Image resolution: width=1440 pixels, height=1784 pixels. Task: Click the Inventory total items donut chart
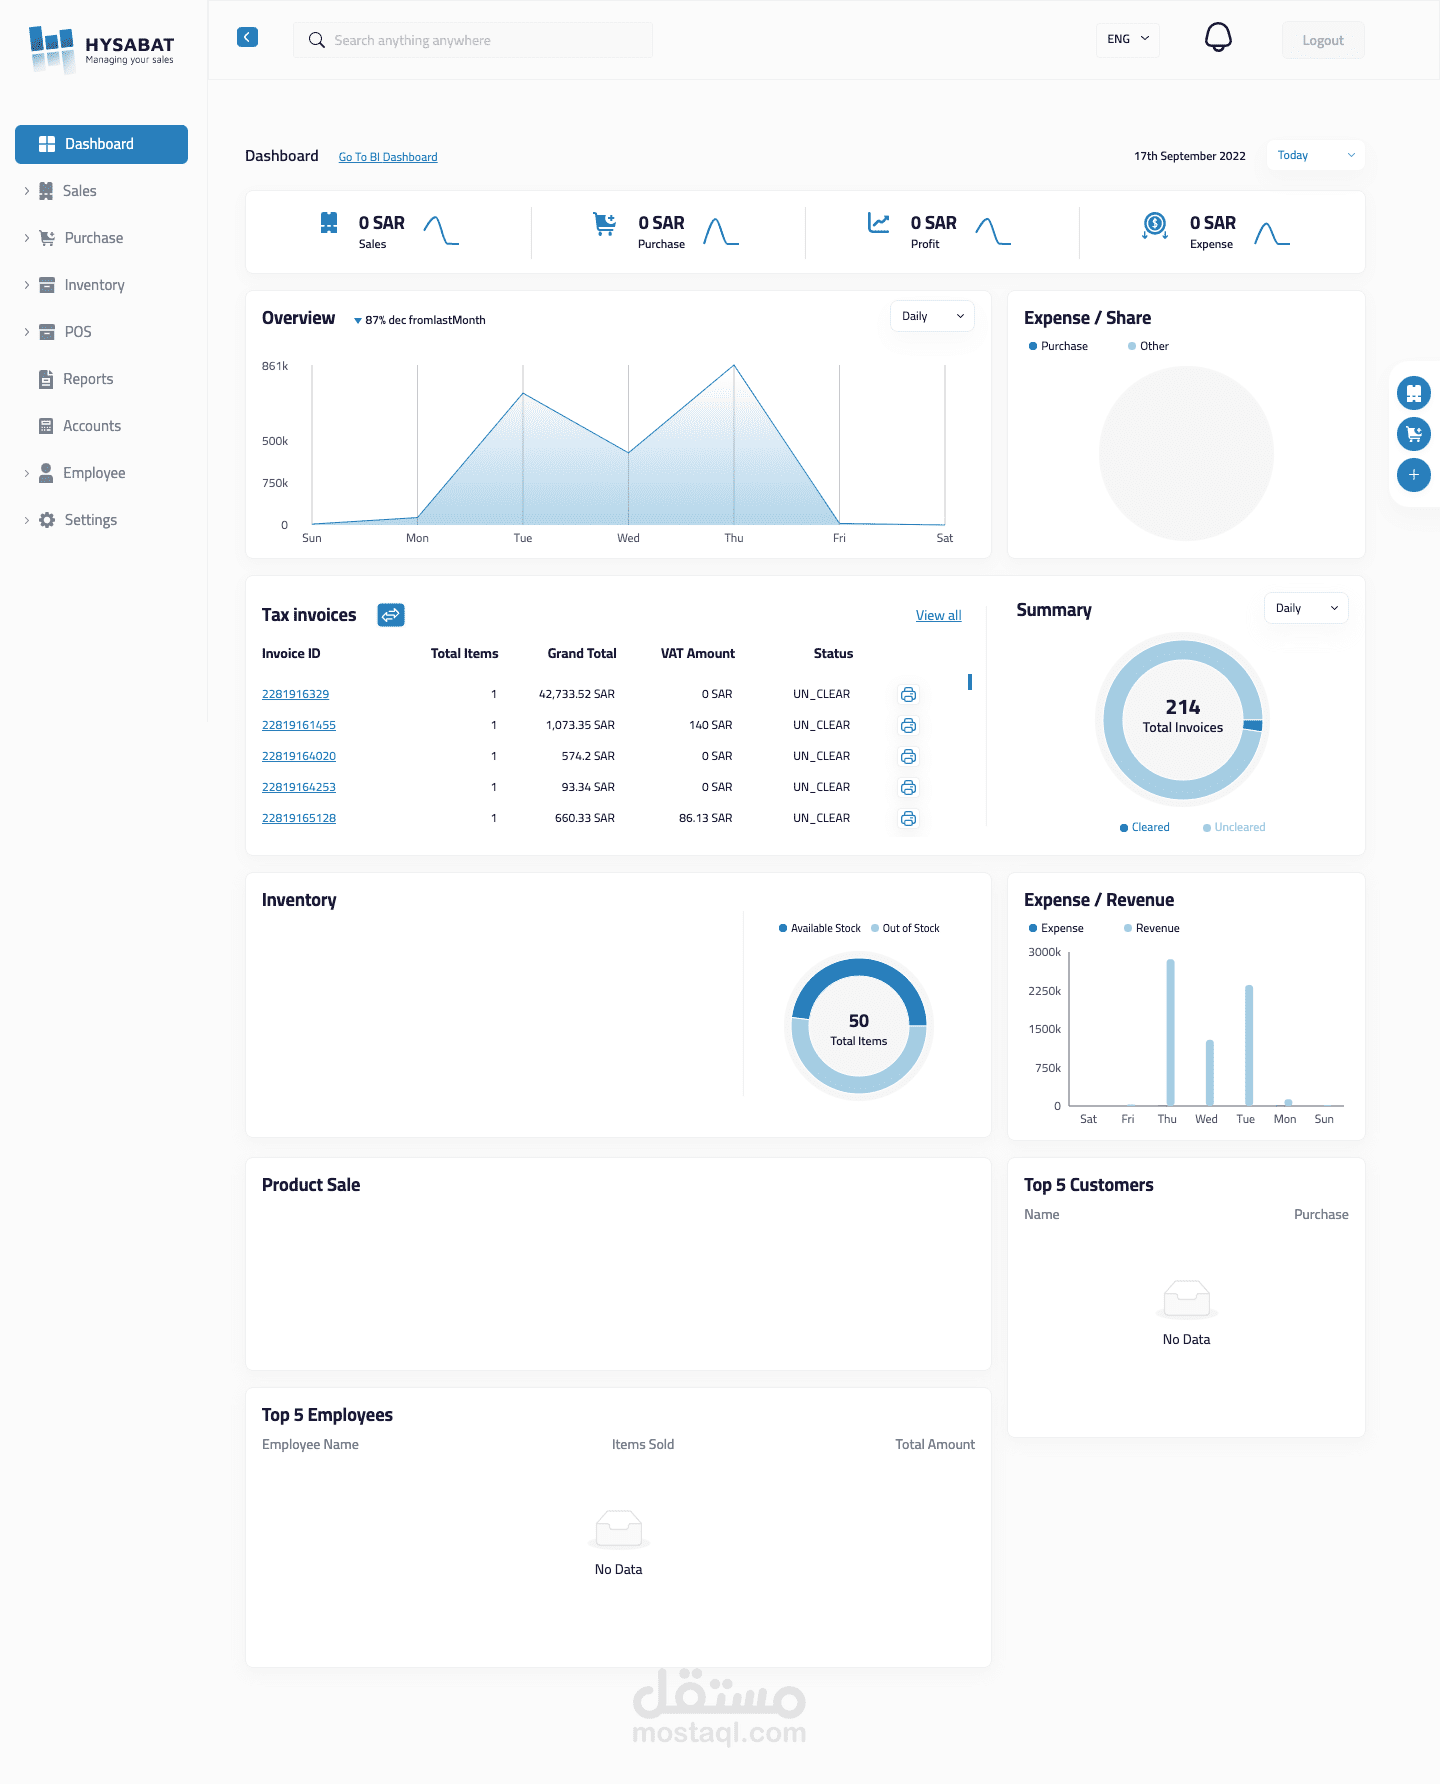(859, 1026)
